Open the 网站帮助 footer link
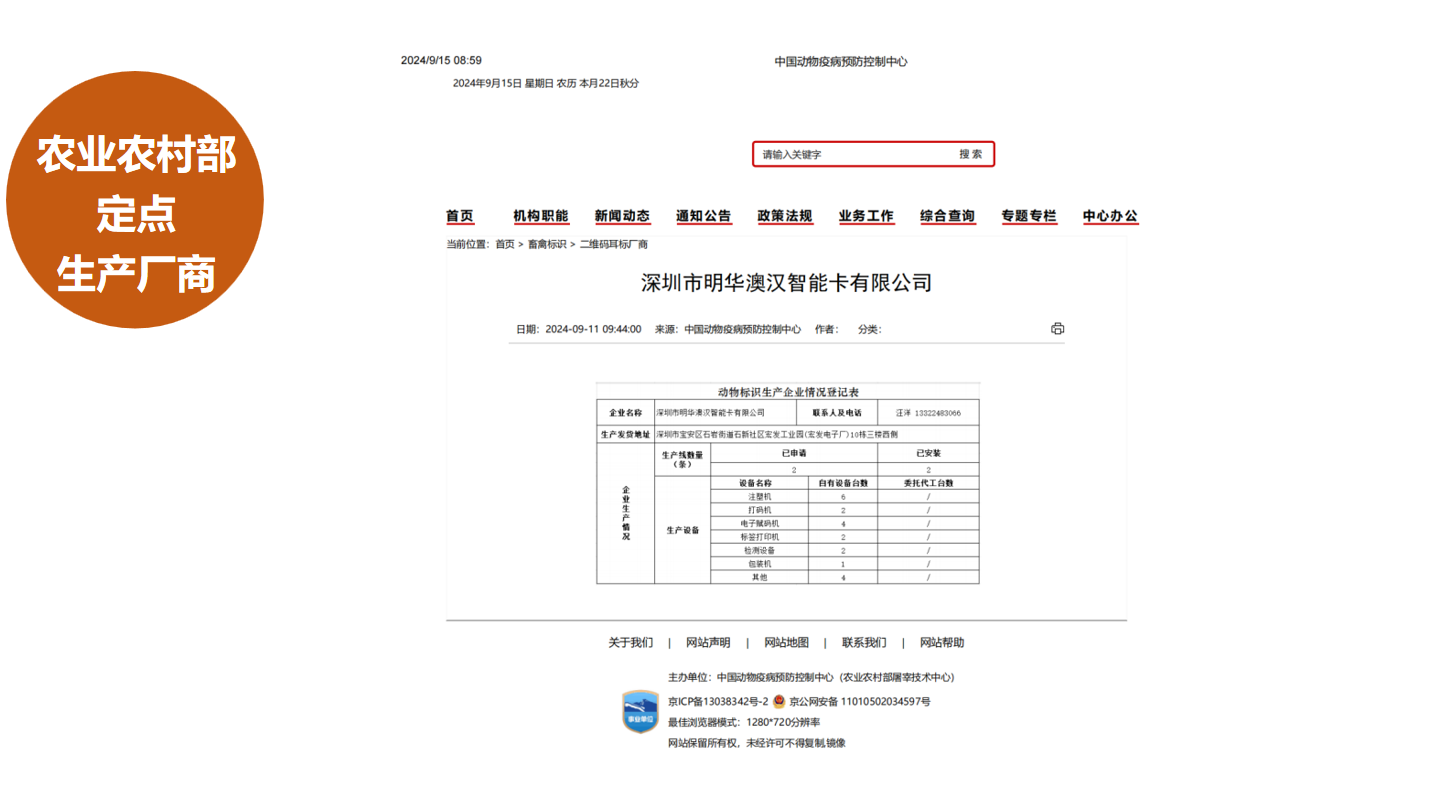 coord(942,643)
